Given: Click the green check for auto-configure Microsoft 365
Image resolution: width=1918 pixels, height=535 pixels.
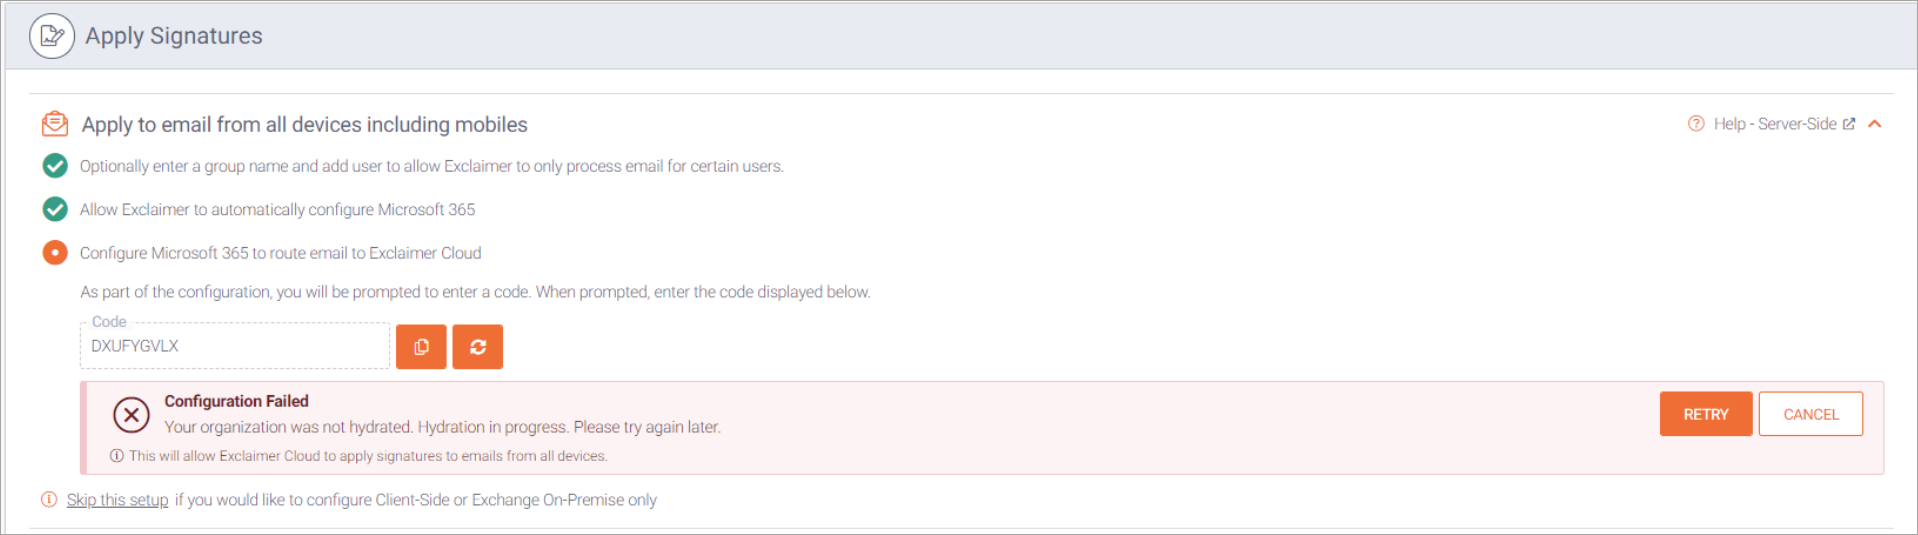Looking at the screenshot, I should click(x=55, y=209).
